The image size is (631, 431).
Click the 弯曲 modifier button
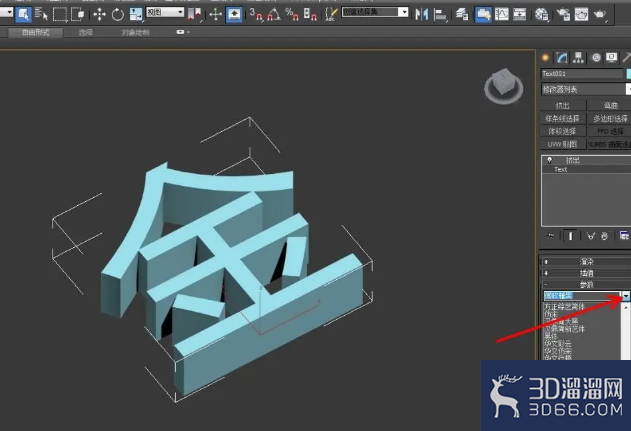(610, 106)
